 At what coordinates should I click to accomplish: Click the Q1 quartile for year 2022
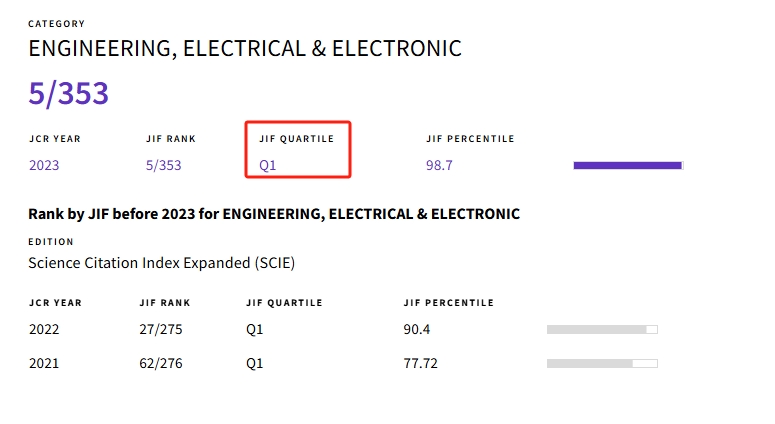coord(255,329)
